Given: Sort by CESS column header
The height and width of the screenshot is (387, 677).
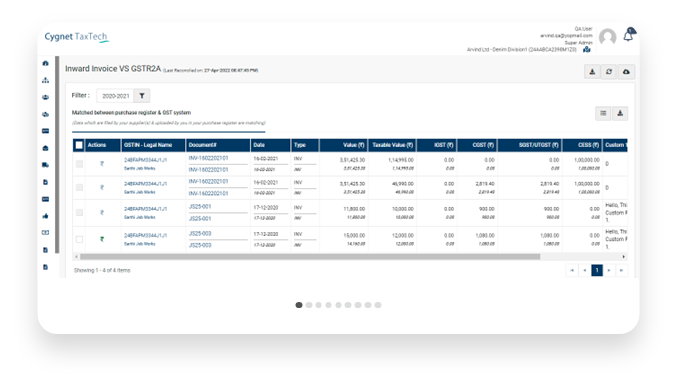Looking at the screenshot, I should pos(582,145).
